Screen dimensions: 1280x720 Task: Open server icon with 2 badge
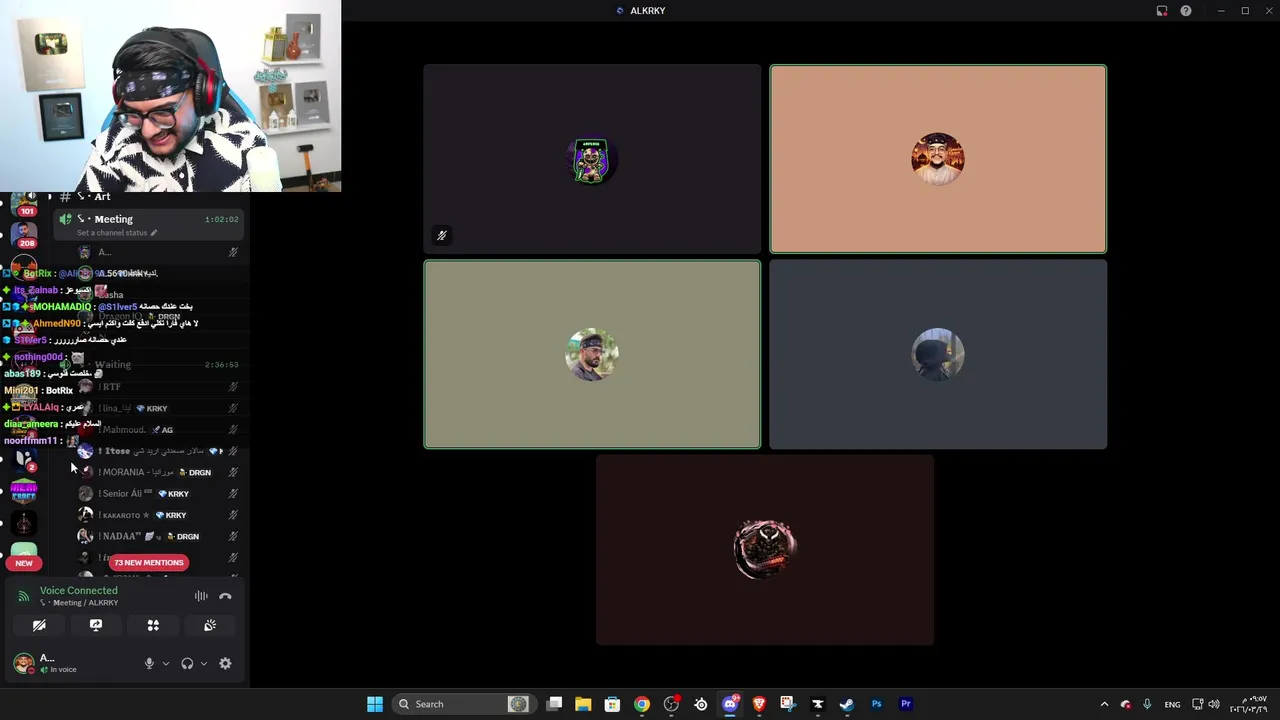[x=24, y=460]
